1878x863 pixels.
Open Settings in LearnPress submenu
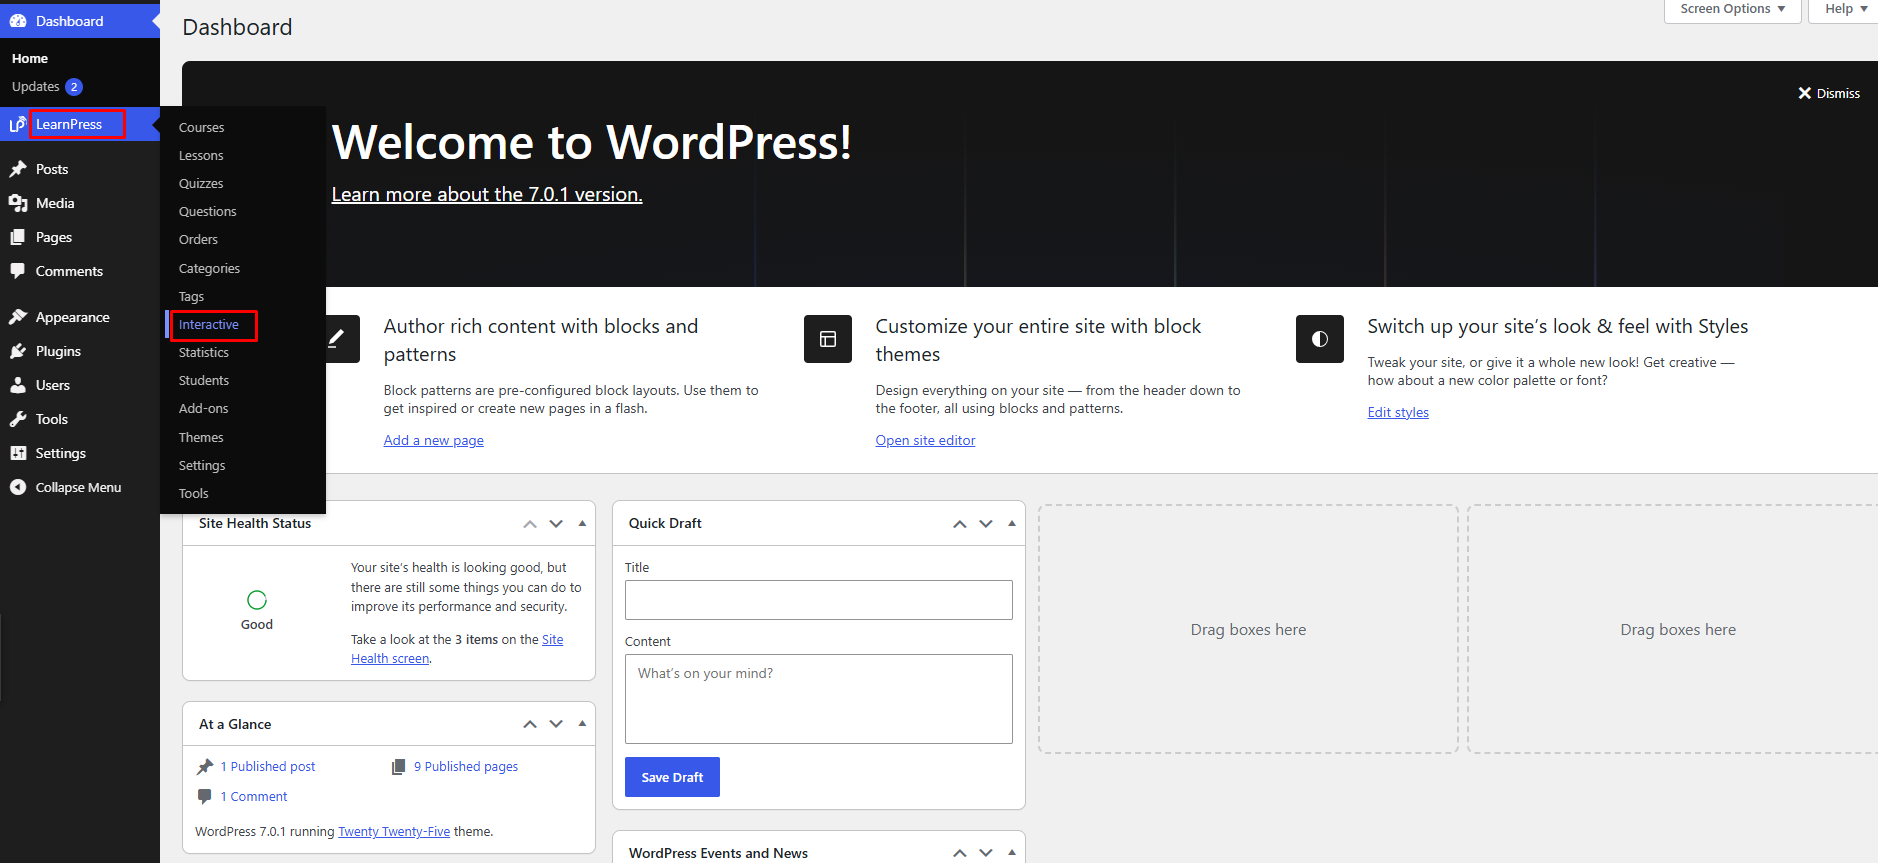[x=202, y=466]
